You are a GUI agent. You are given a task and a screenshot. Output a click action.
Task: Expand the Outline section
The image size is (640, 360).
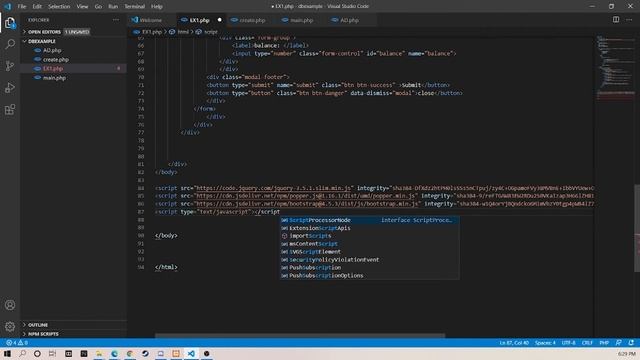pyautogui.click(x=38, y=325)
